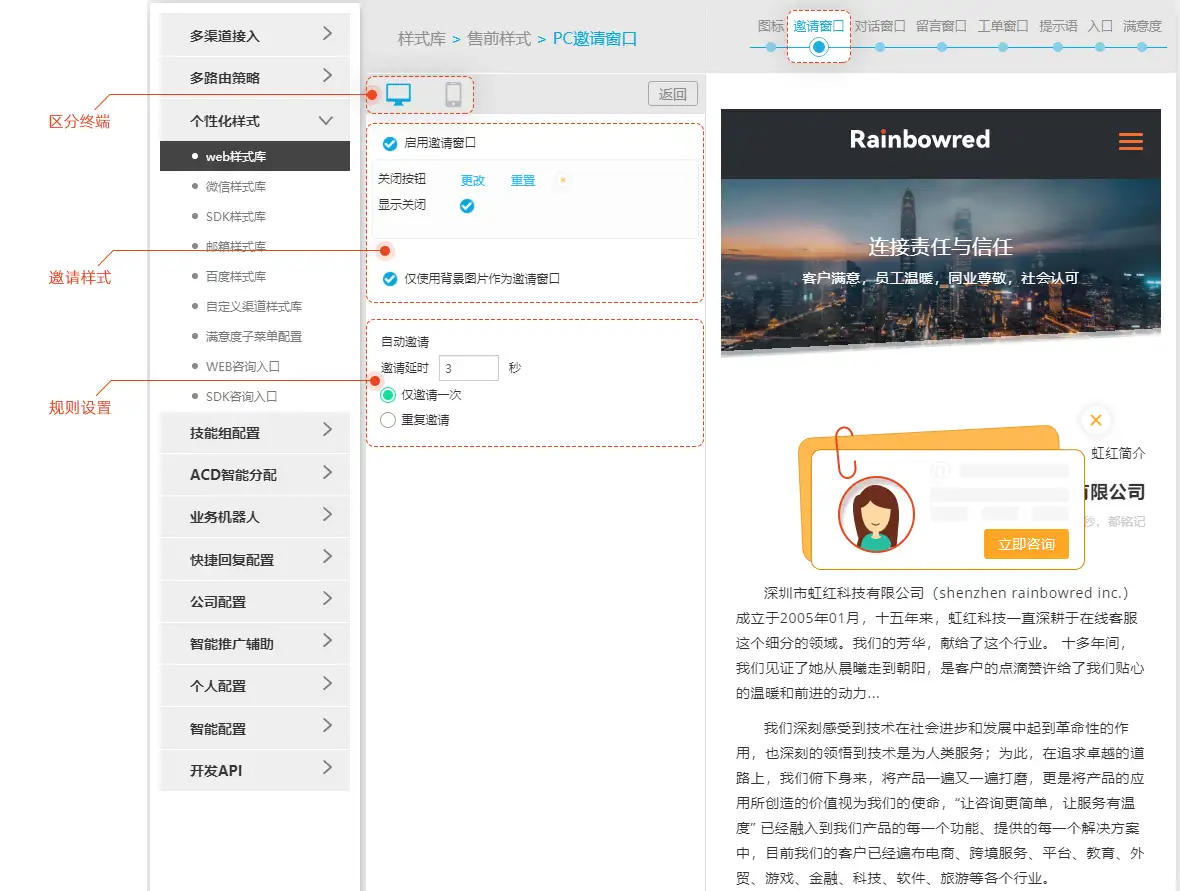Open 满意度子菜单配置 in sidebar

[x=254, y=336]
